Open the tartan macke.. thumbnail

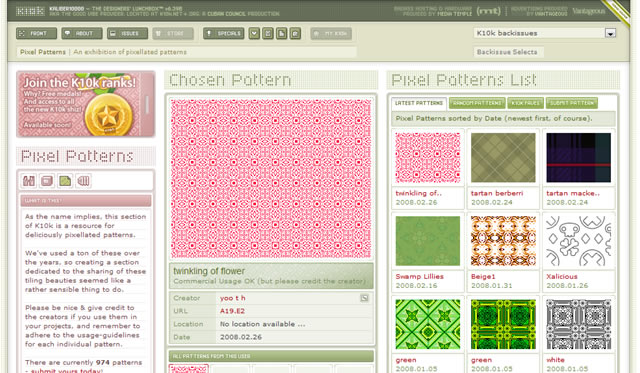pos(579,158)
